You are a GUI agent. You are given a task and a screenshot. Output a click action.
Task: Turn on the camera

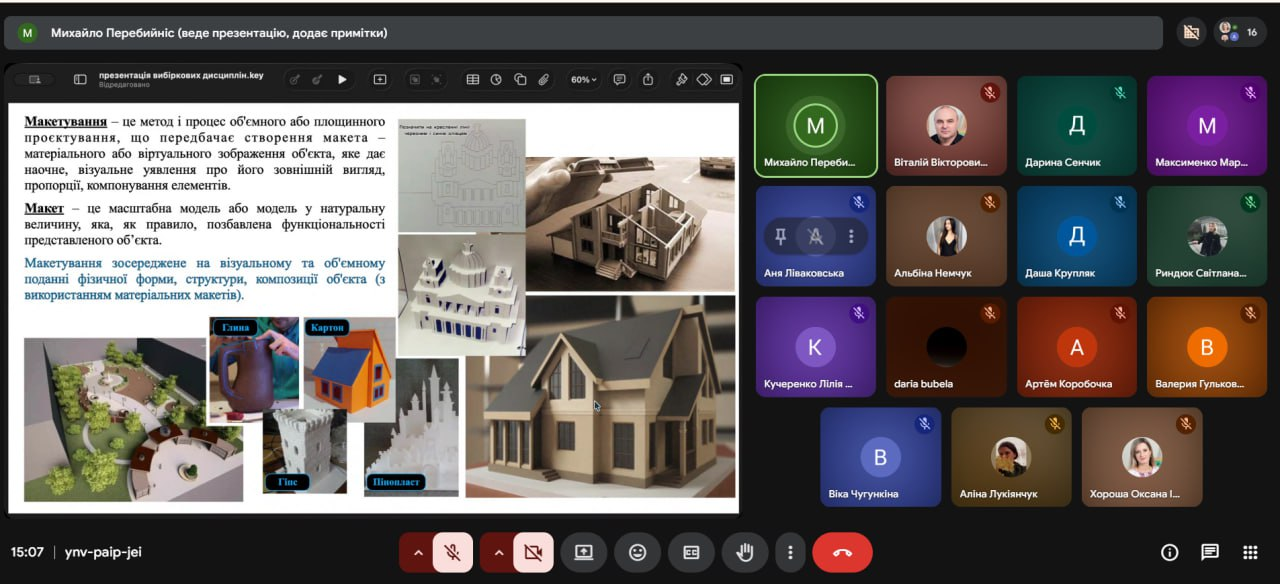(532, 552)
